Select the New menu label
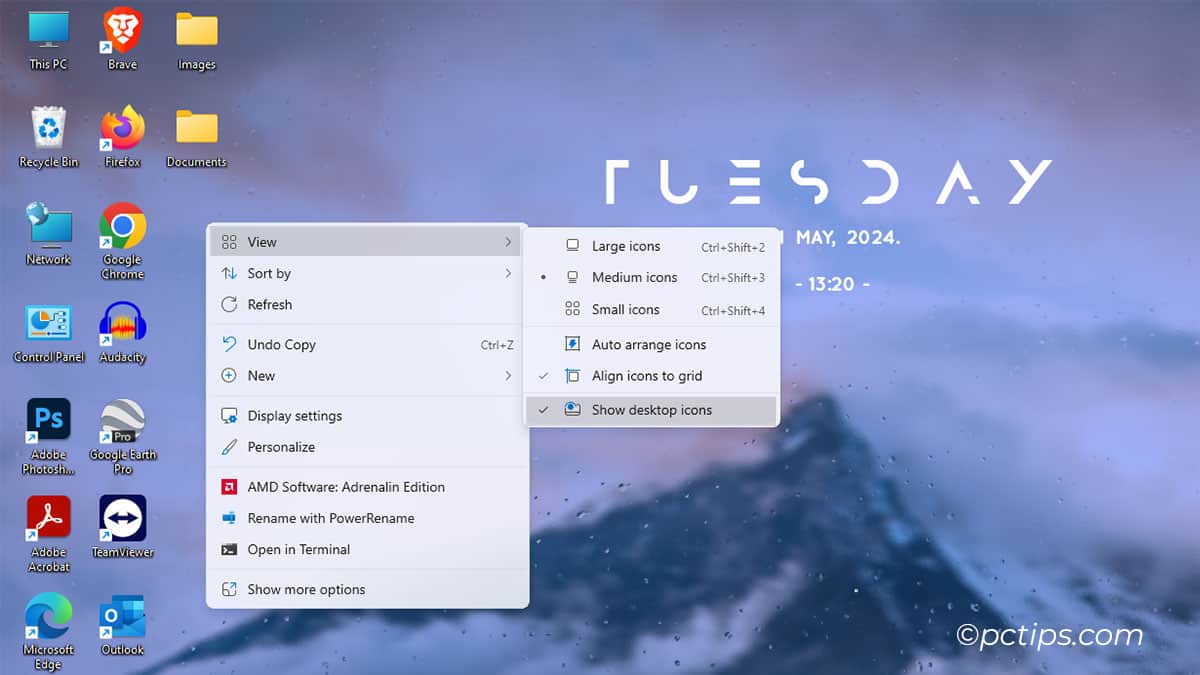This screenshot has width=1200, height=675. [261, 375]
